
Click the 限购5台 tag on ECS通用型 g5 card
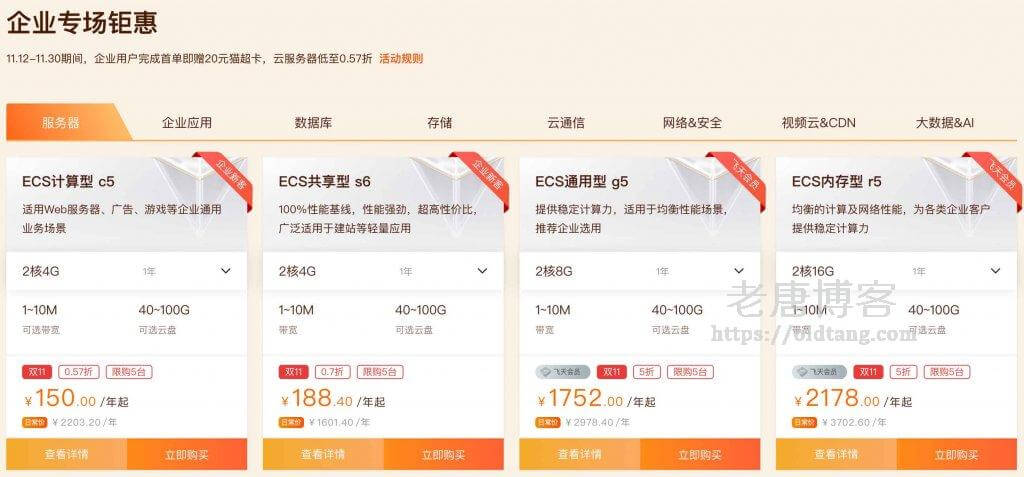click(690, 372)
